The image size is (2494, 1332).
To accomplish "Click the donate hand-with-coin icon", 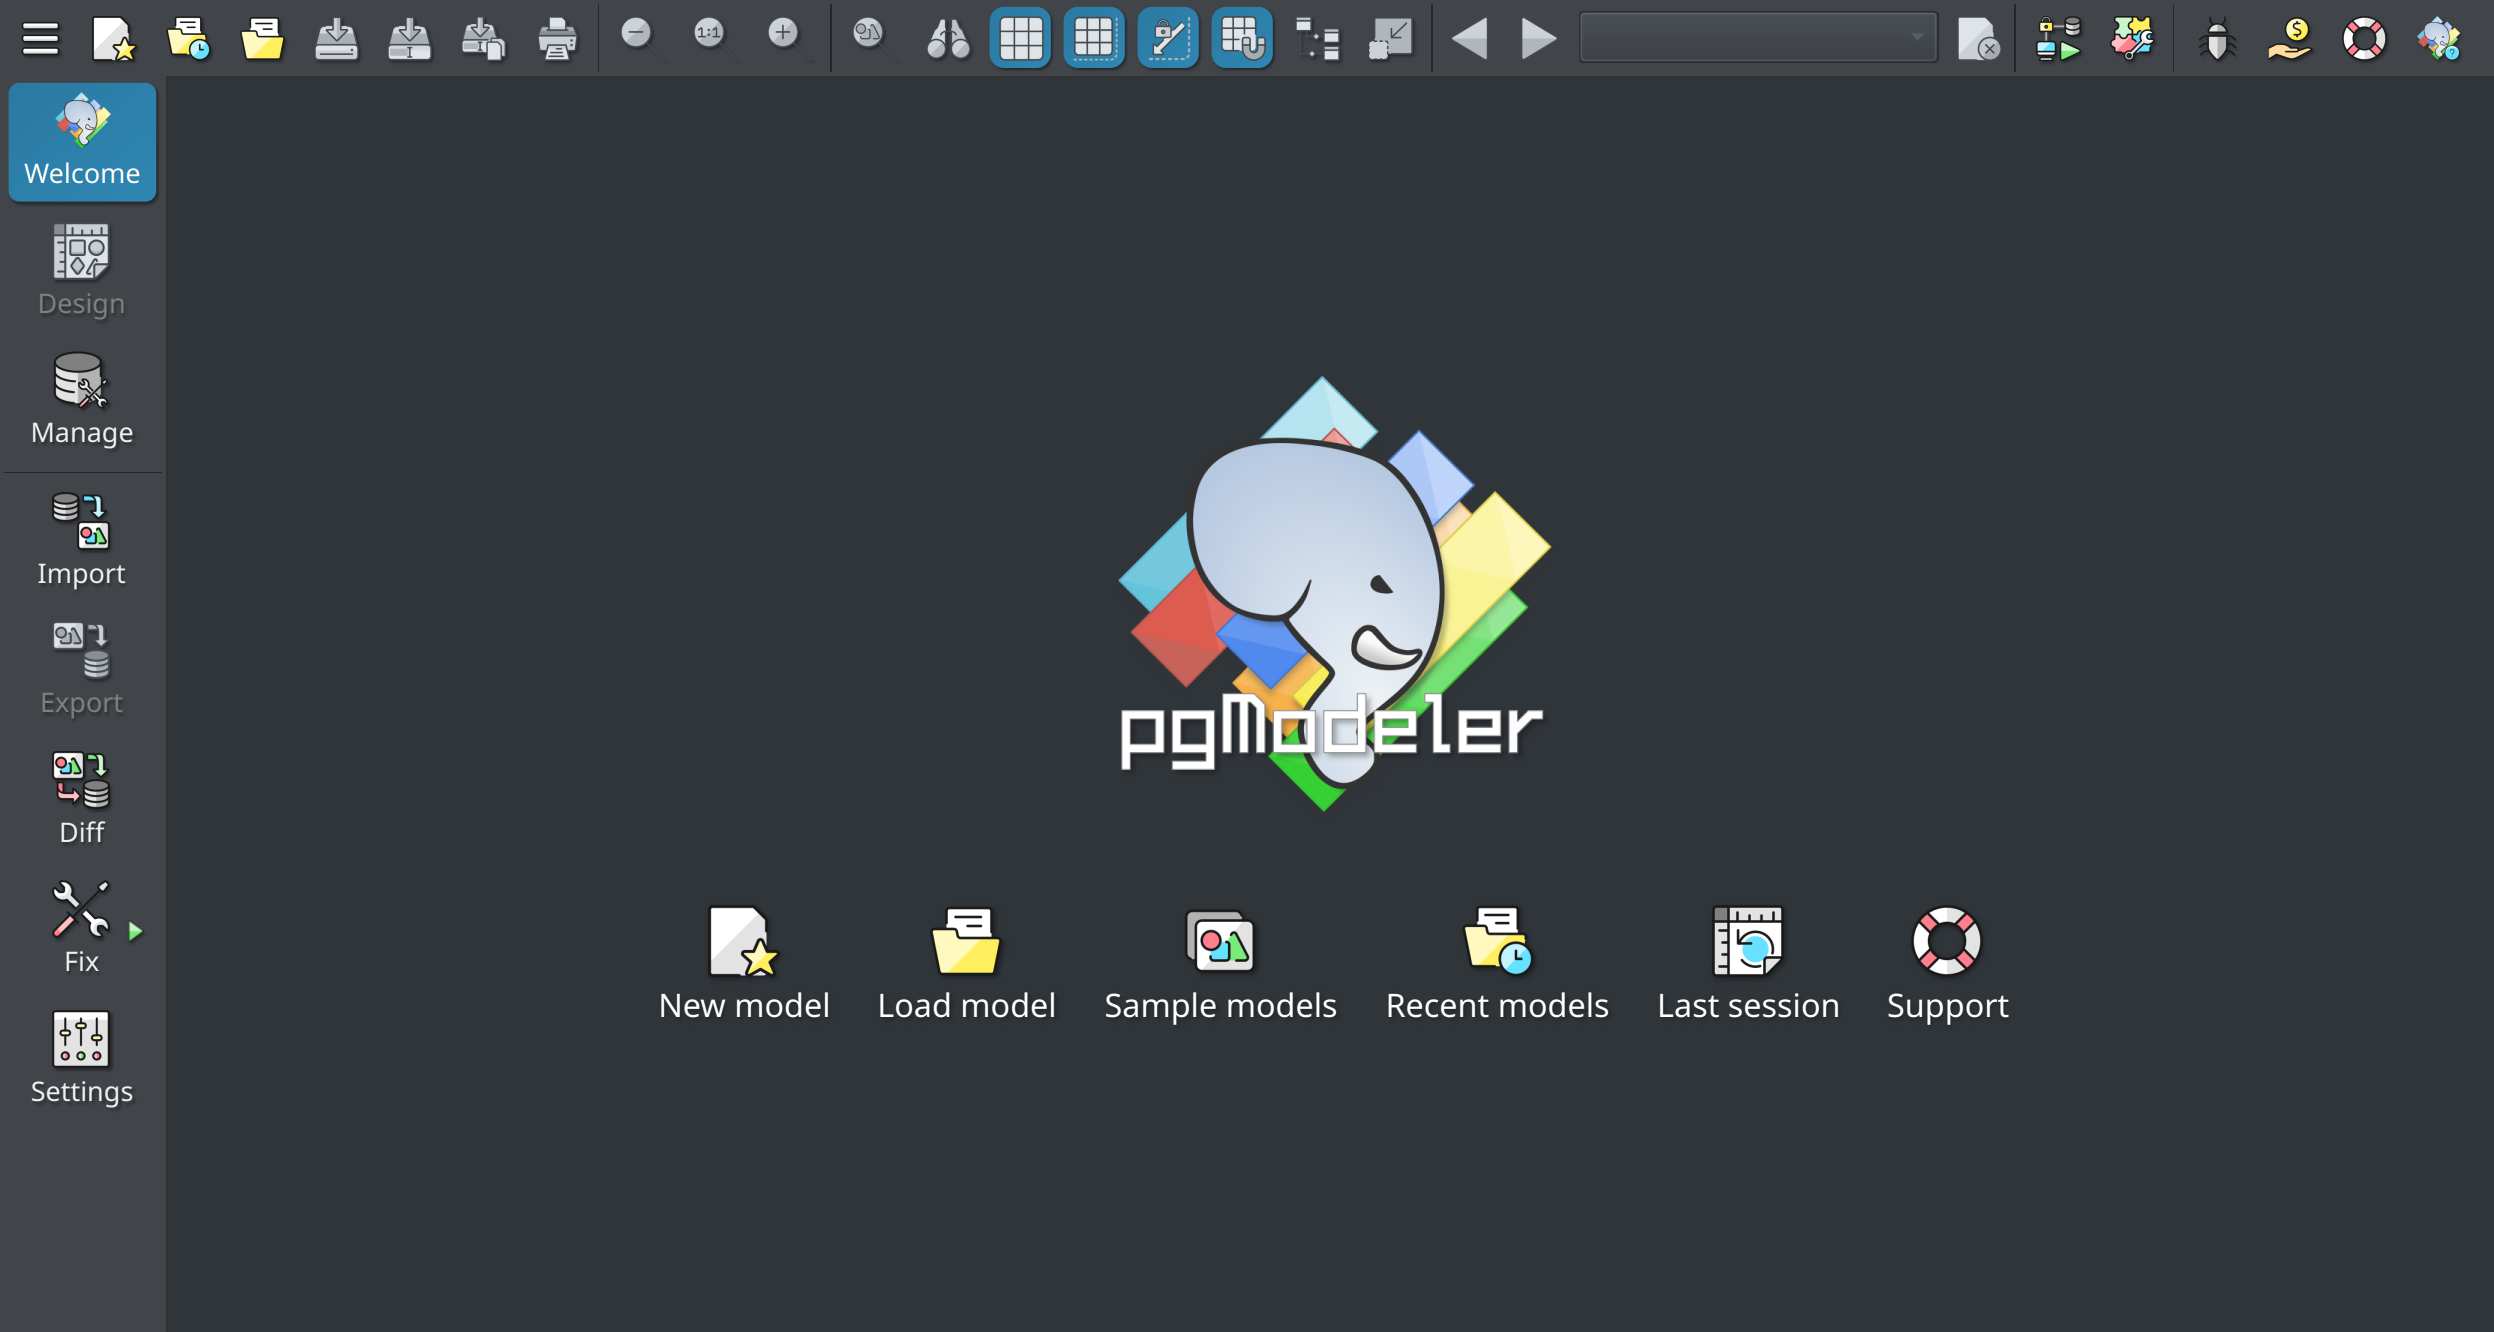I will click(2290, 39).
